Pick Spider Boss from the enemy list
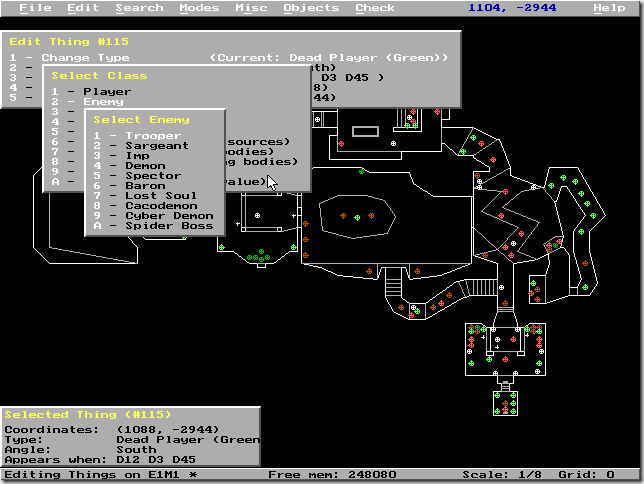 [x=168, y=226]
